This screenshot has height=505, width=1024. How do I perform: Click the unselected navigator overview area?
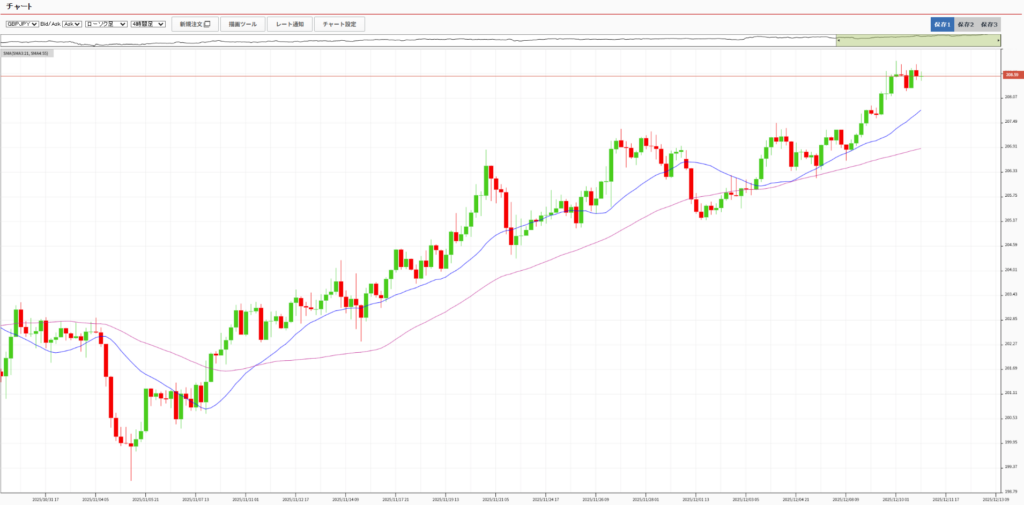[400, 40]
